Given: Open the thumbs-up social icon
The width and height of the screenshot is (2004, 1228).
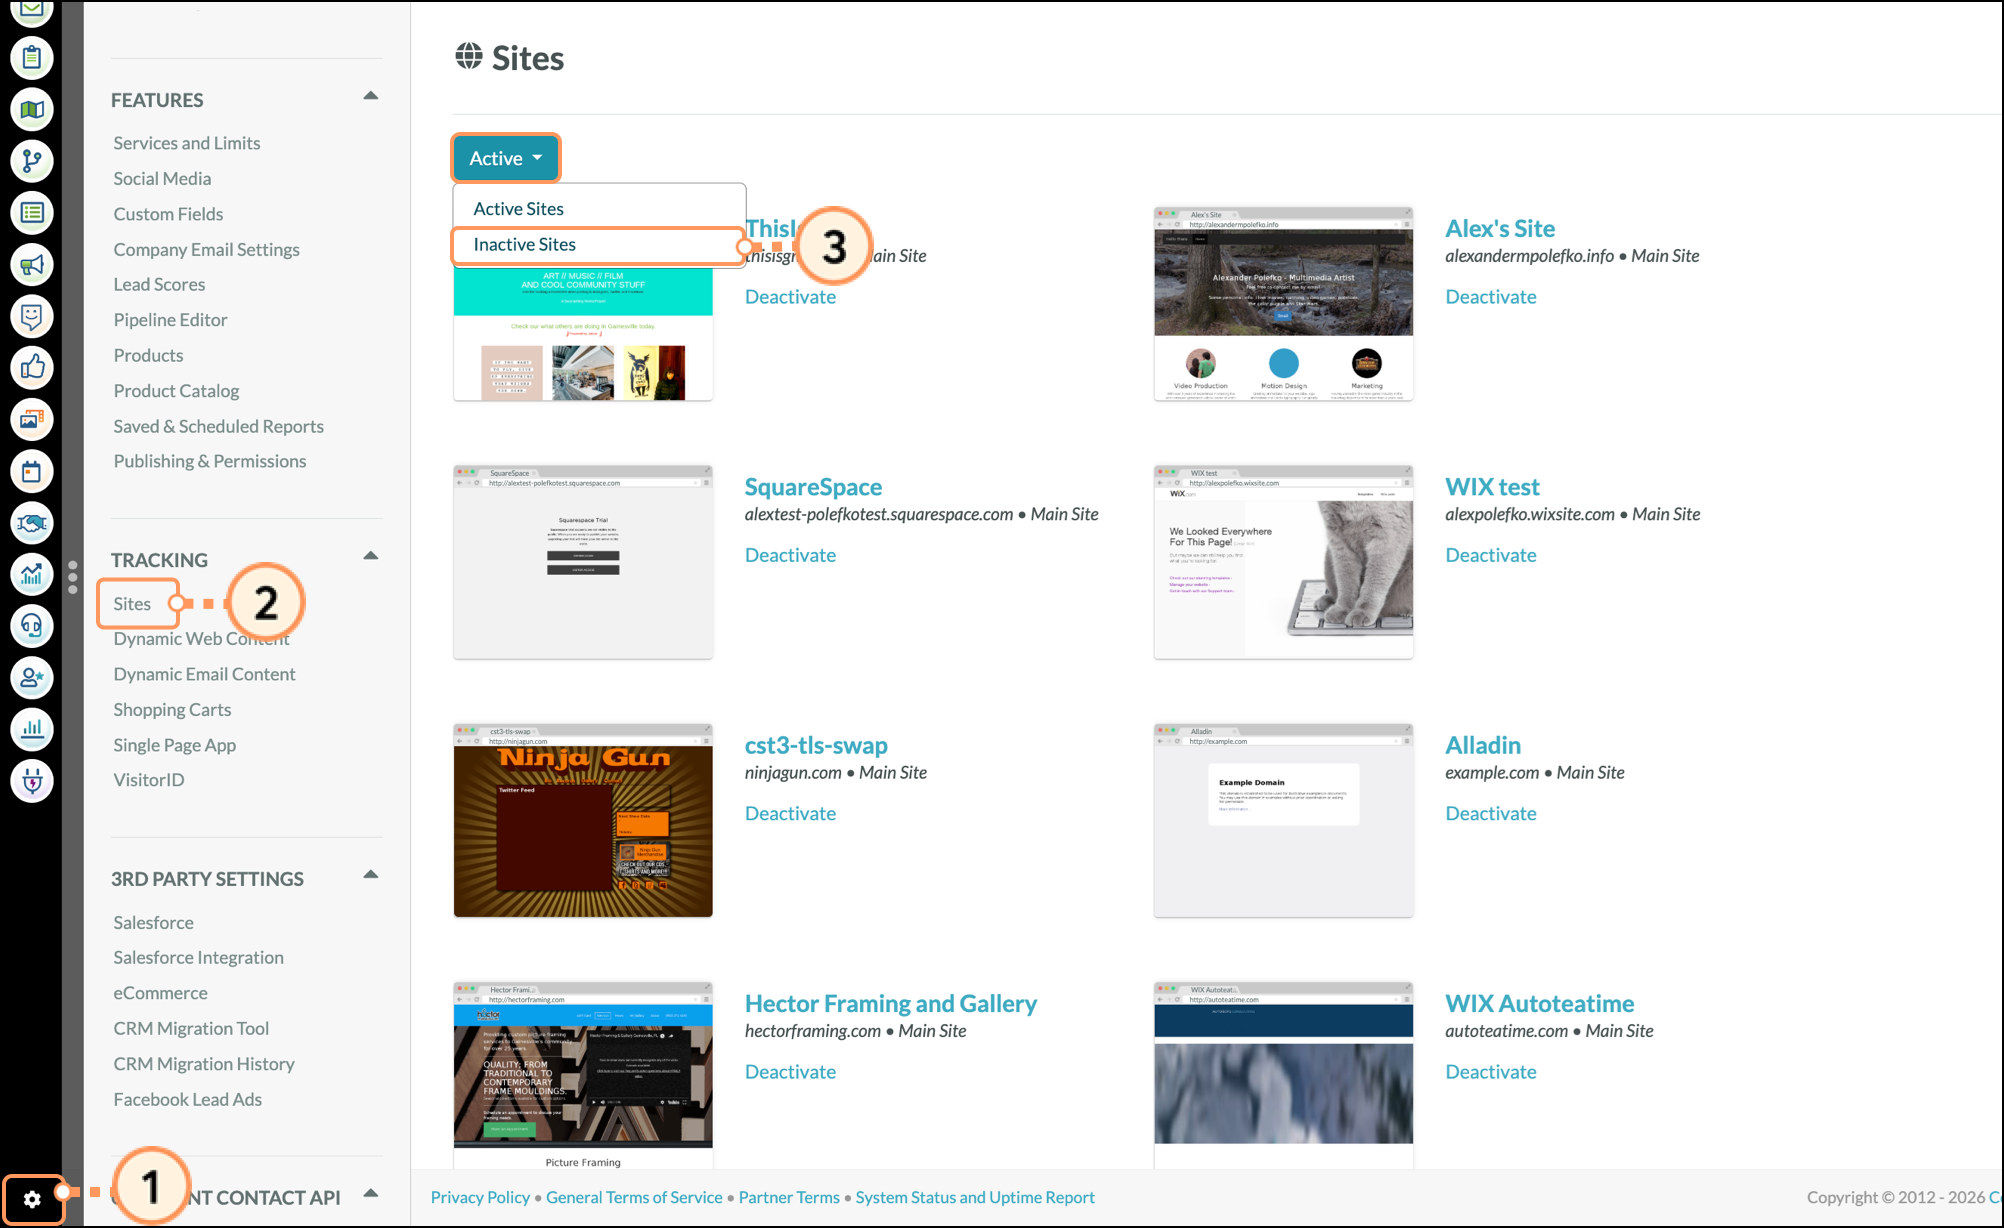Looking at the screenshot, I should pos(32,368).
